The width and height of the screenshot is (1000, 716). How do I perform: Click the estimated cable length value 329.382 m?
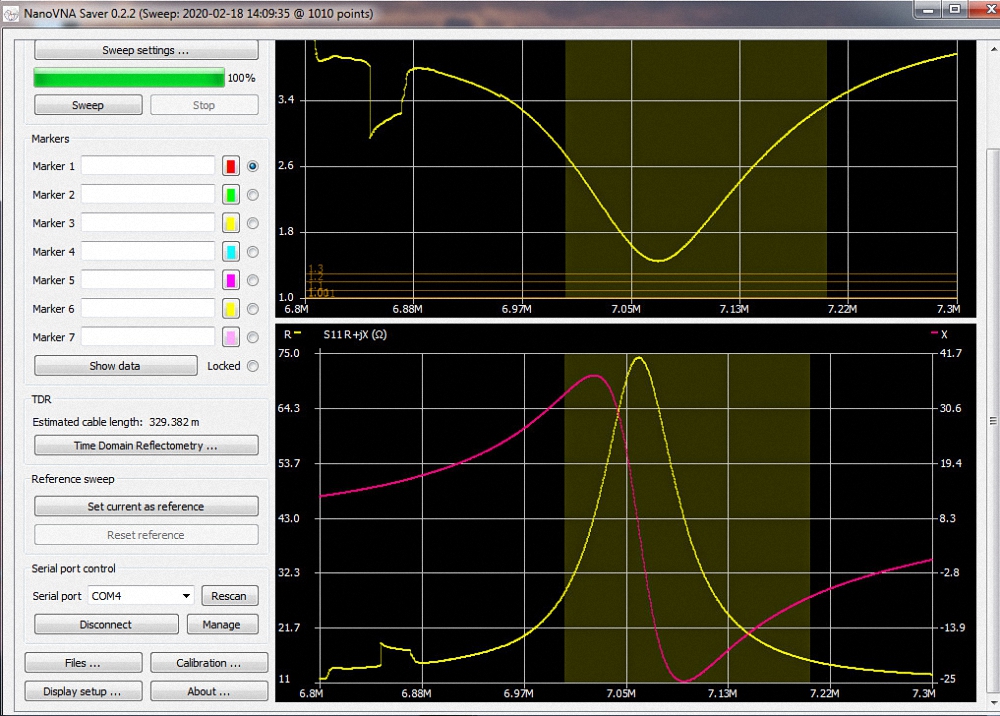[174, 422]
